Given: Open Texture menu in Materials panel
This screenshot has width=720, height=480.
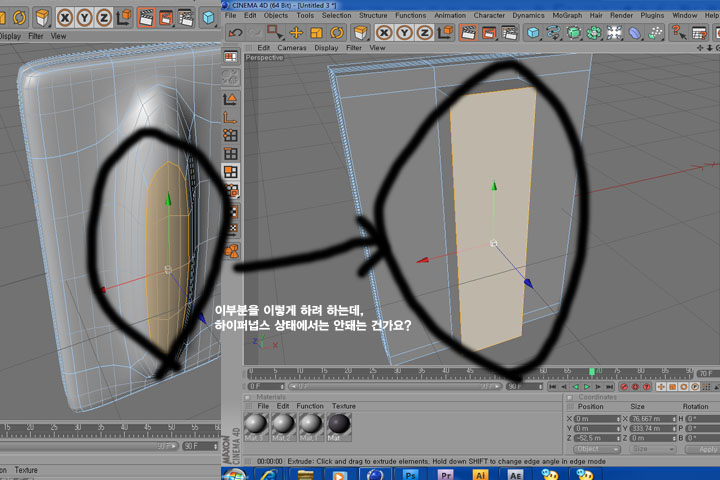Looking at the screenshot, I should pos(343,406).
